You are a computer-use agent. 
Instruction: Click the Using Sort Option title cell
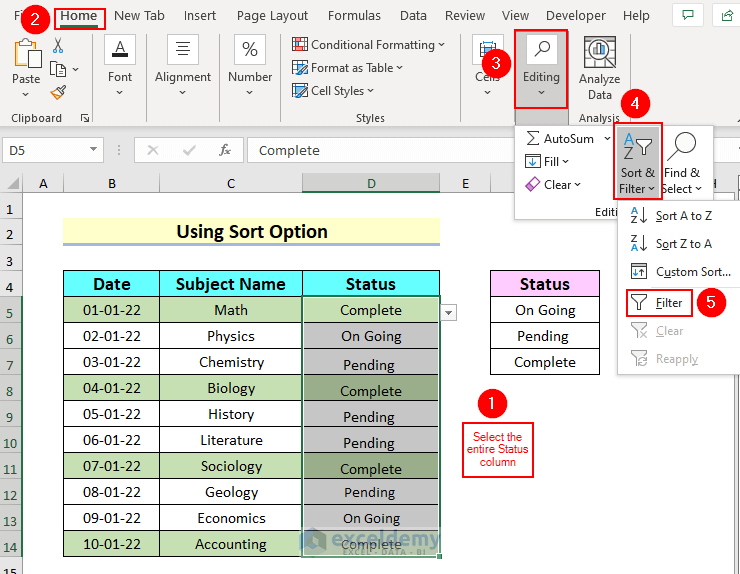(252, 232)
